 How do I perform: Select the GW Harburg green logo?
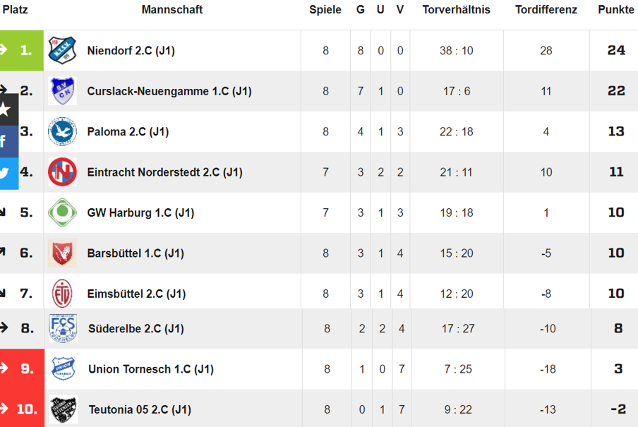pos(62,212)
